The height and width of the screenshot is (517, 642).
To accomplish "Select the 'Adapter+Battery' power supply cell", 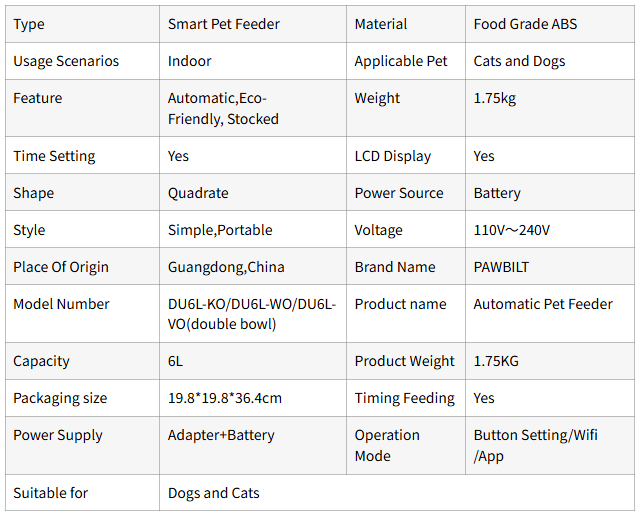I will coord(221,435).
